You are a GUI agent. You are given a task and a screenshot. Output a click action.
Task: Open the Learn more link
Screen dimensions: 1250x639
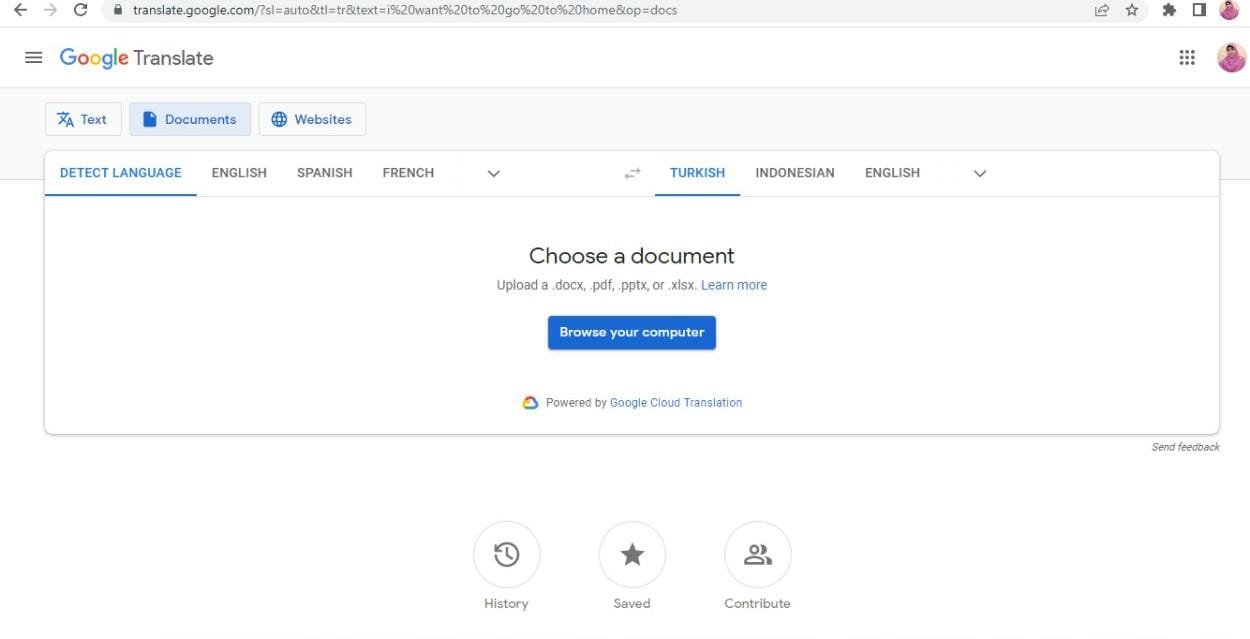coord(734,285)
